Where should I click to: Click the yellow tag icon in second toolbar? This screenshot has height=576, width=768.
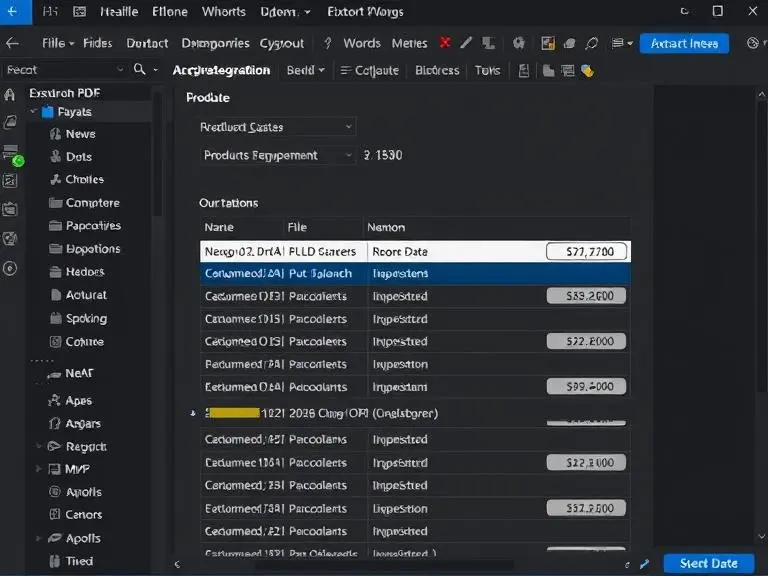(588, 71)
